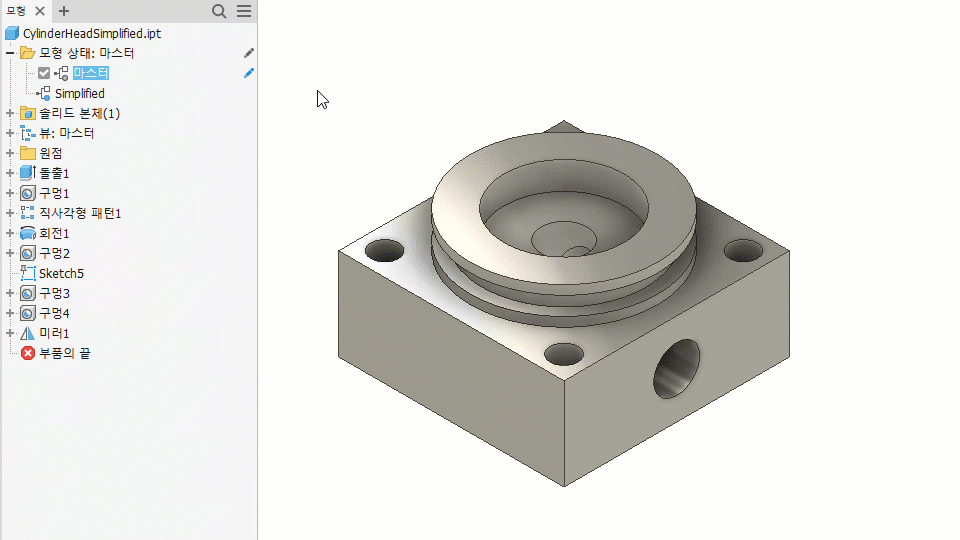Viewport: 960px width, 540px height.
Task: Open the hamburger menu of the model browser
Action: tap(244, 11)
